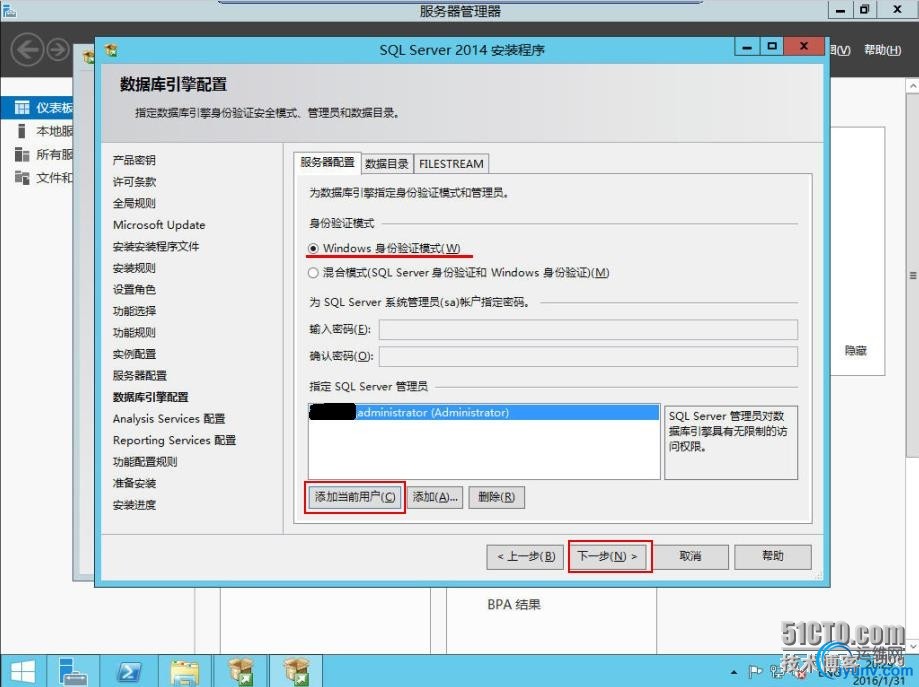Click the 添加当前用户(C) button
The height and width of the screenshot is (687, 919).
tap(355, 497)
